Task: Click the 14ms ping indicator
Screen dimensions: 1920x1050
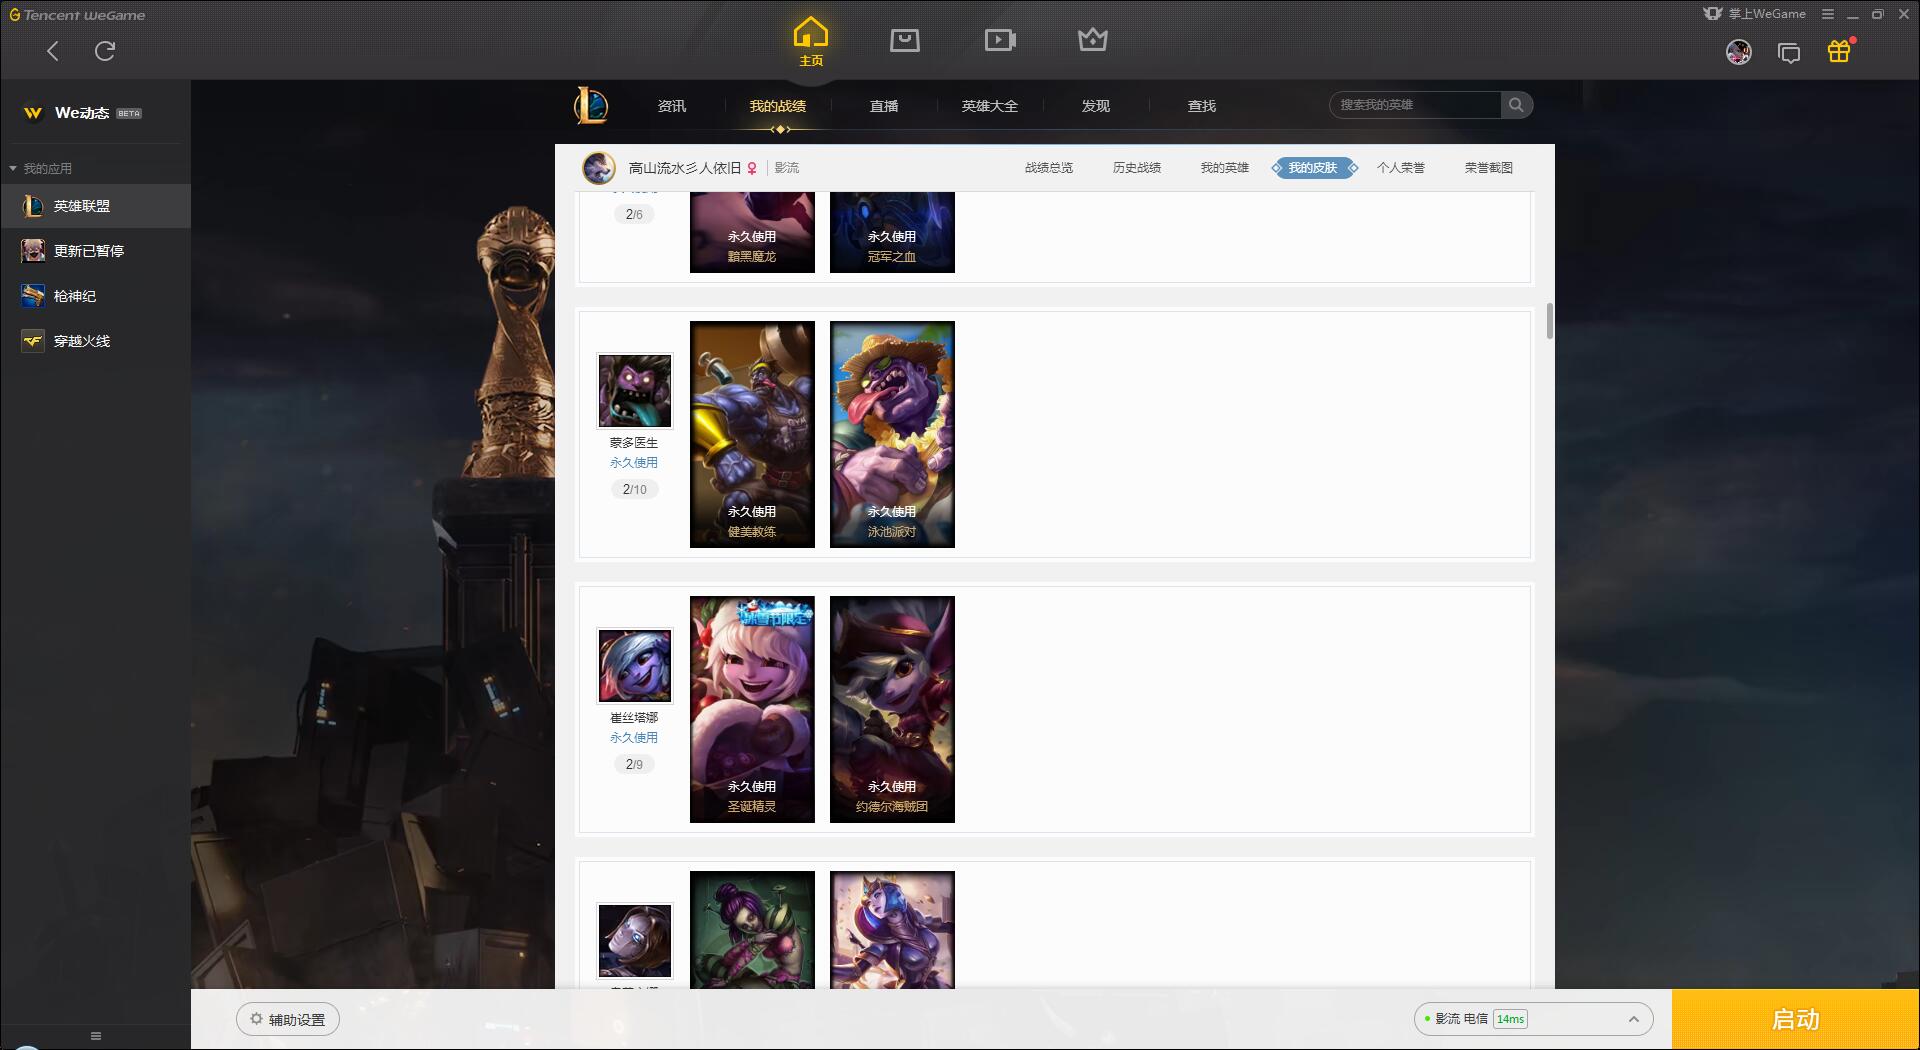Action: pyautogui.click(x=1510, y=1019)
